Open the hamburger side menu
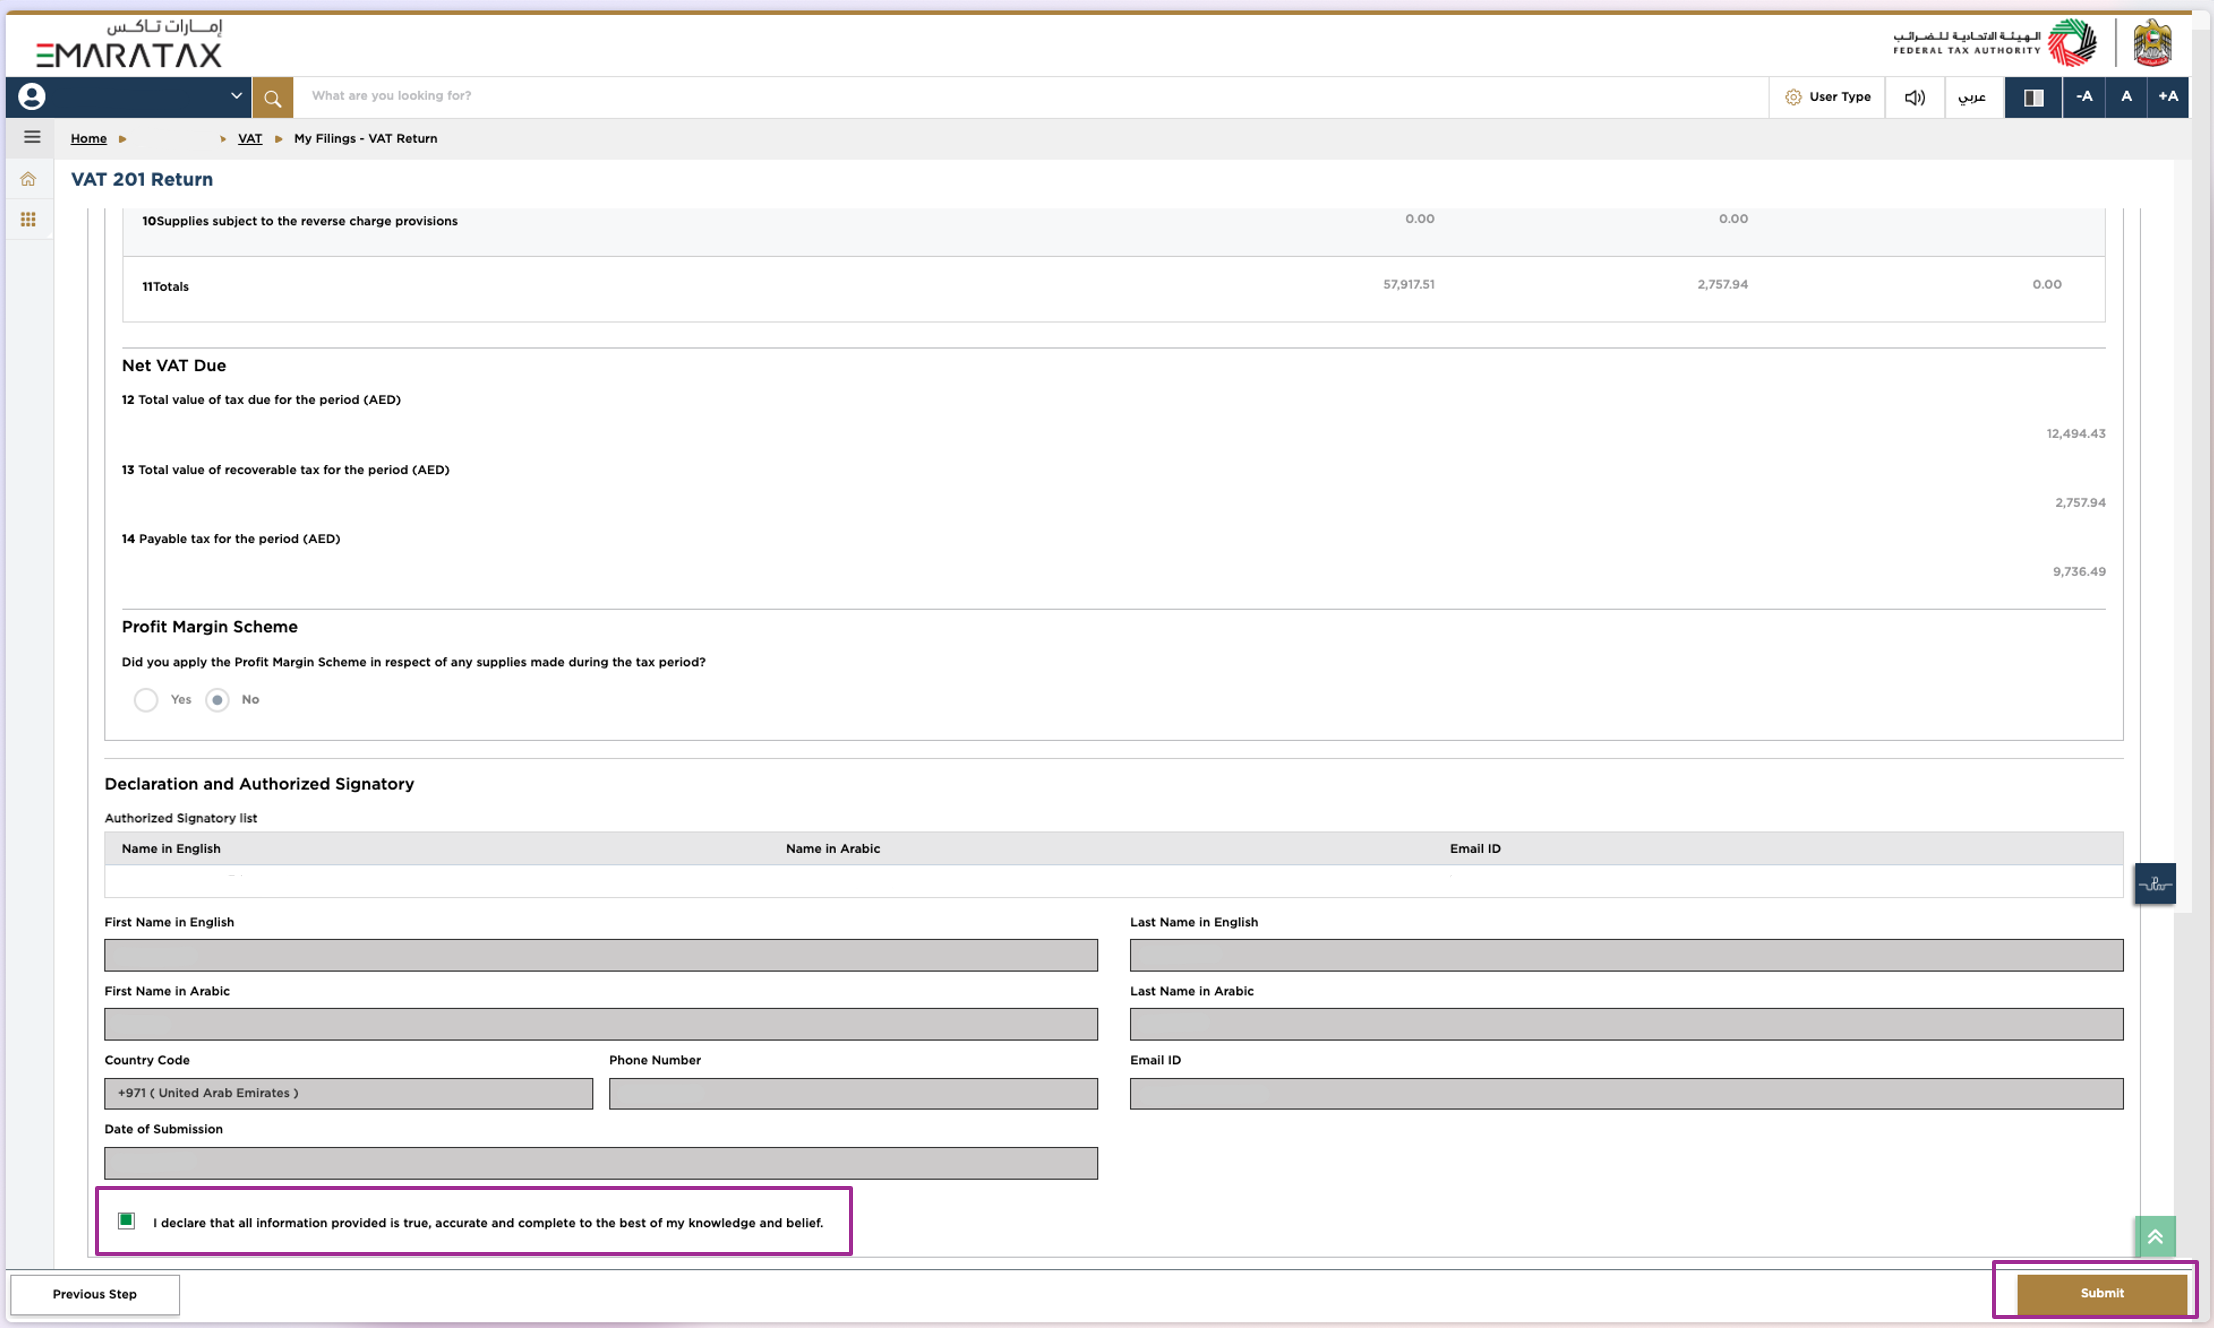 [x=32, y=137]
